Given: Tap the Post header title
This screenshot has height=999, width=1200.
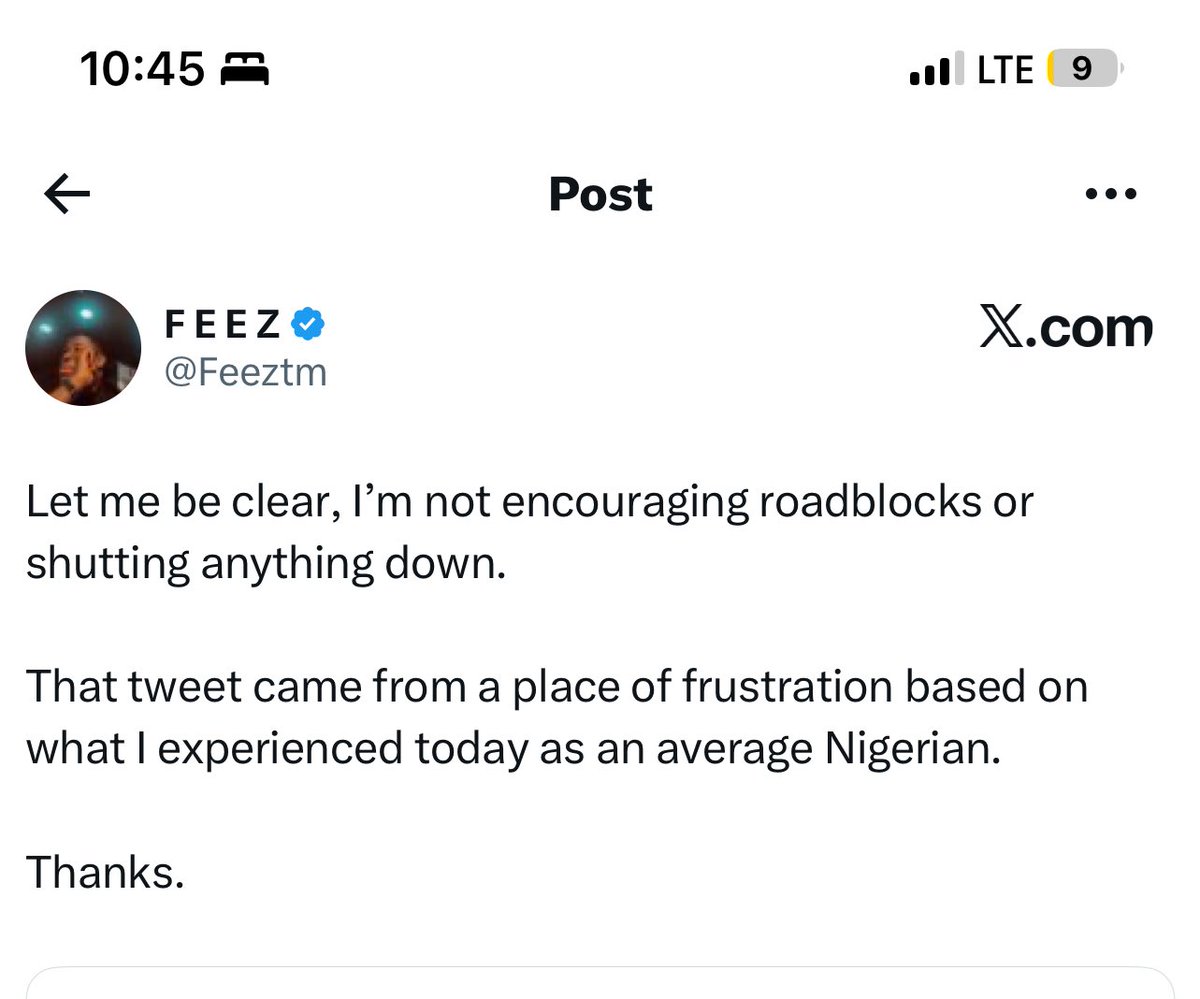Looking at the screenshot, I should pyautogui.click(x=600, y=194).
